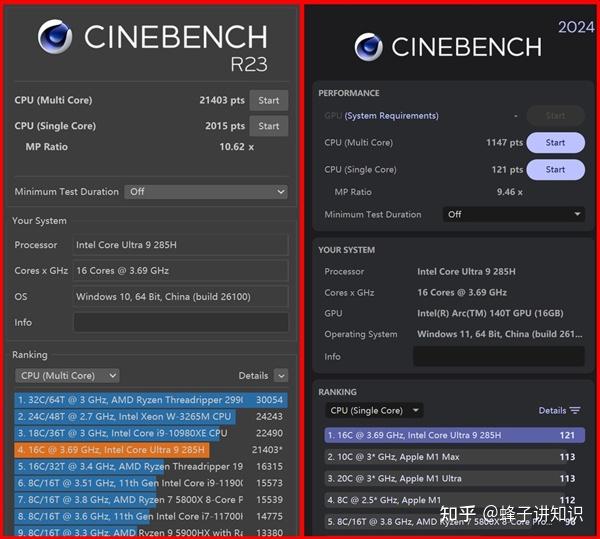Select 11th Gen Intel Core i9-1190 row
Viewport: 600px width, 539px height.
point(151,483)
